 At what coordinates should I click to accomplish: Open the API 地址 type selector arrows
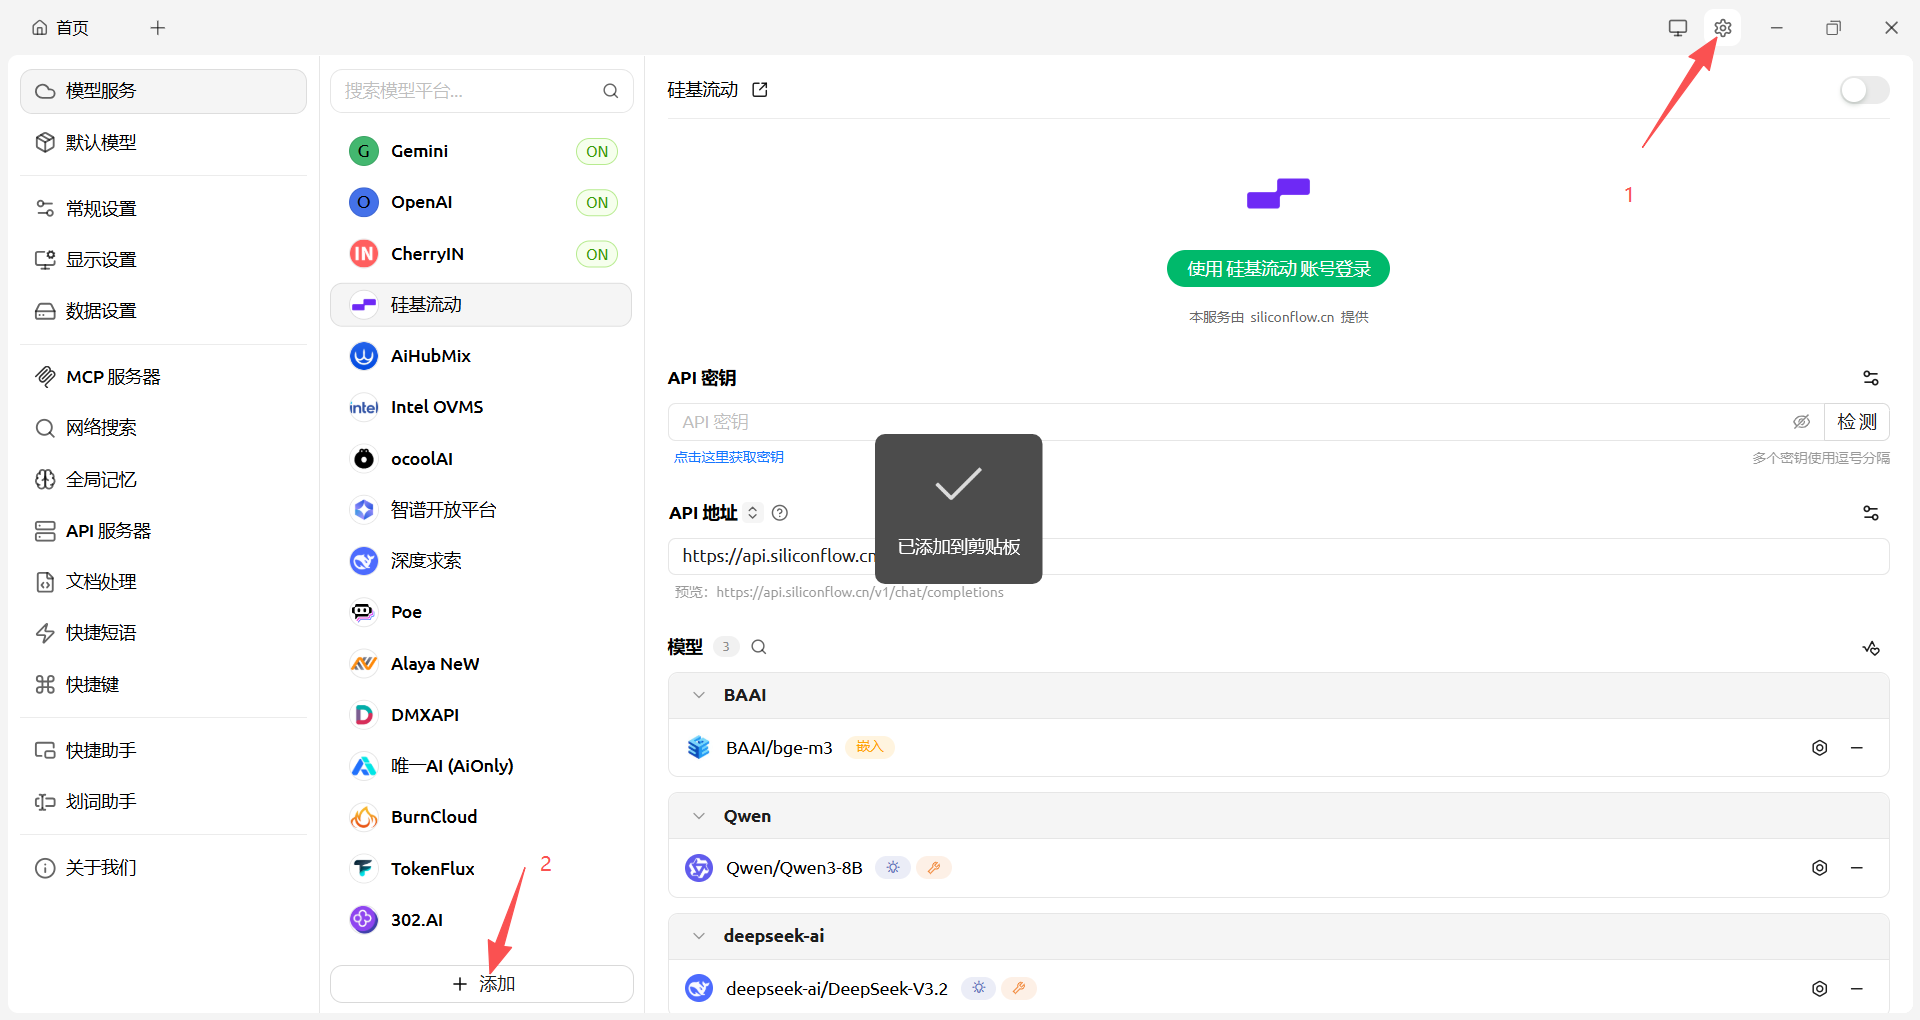click(x=753, y=513)
